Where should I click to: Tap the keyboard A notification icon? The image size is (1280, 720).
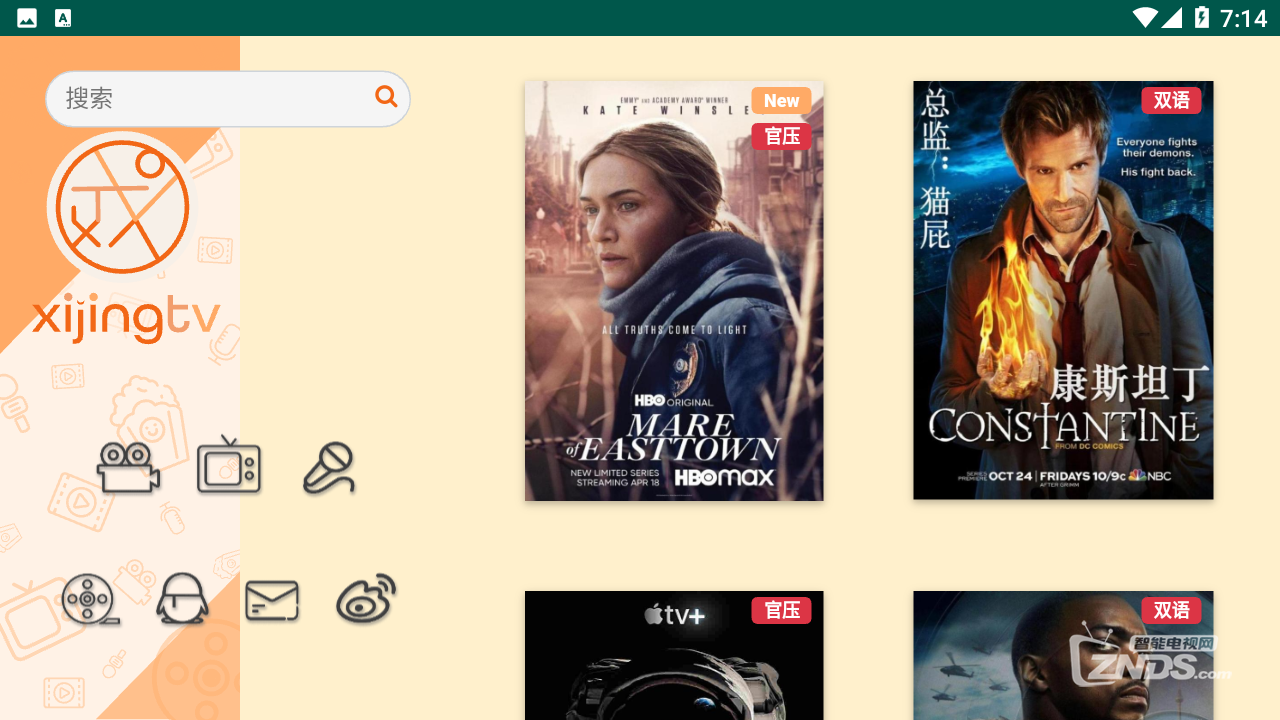(63, 18)
